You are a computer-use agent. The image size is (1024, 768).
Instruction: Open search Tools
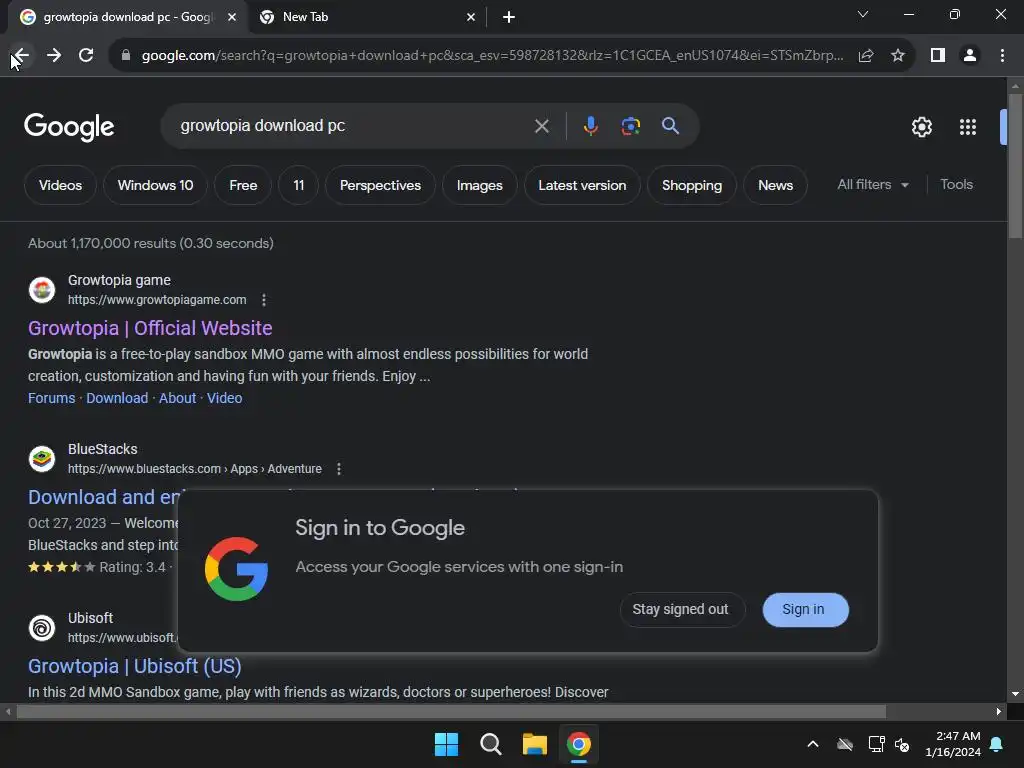coord(956,185)
